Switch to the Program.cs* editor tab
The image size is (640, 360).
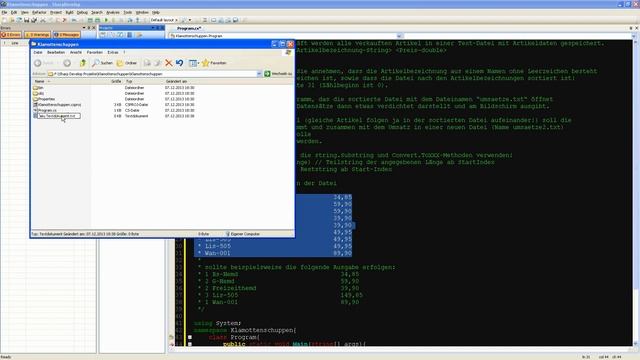[x=189, y=29]
